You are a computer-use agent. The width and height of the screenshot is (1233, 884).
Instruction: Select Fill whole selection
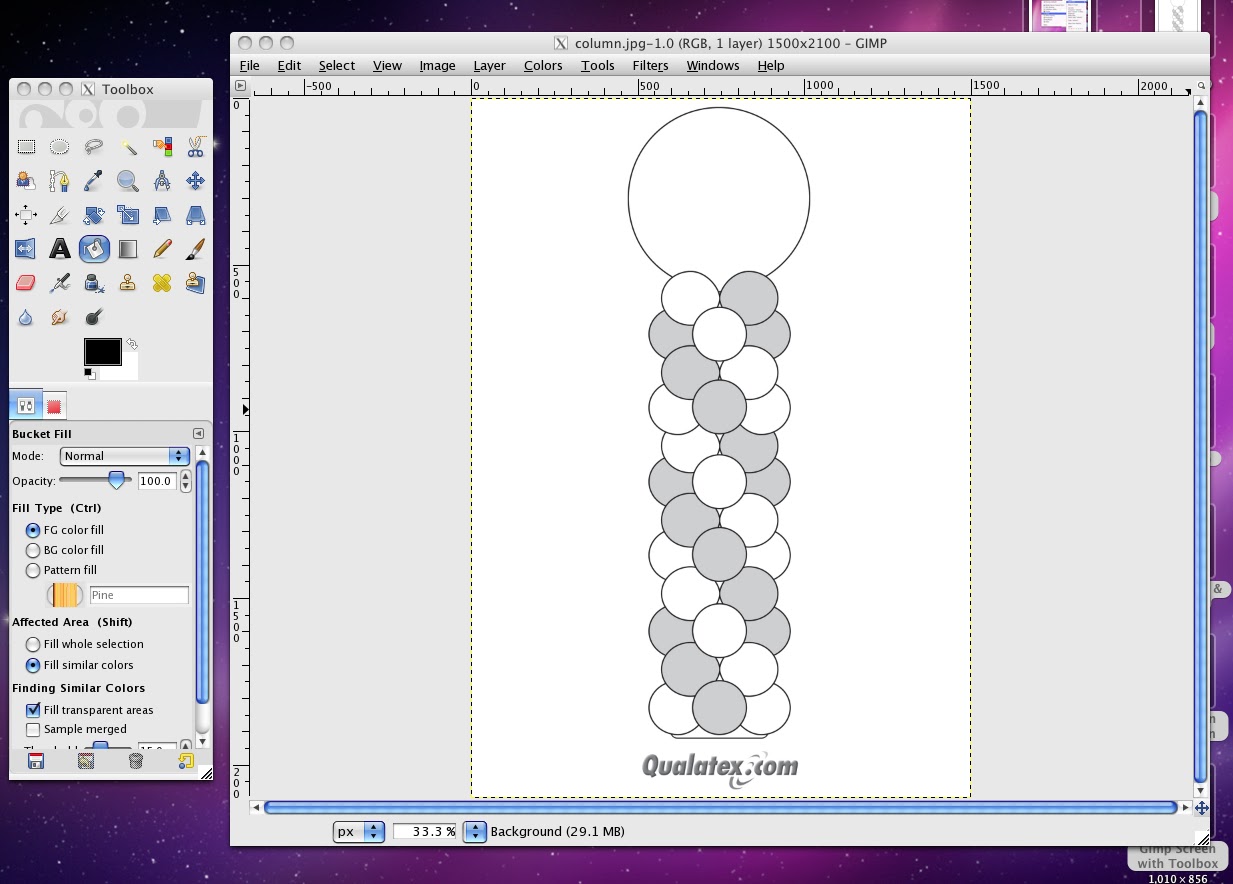[x=33, y=644]
